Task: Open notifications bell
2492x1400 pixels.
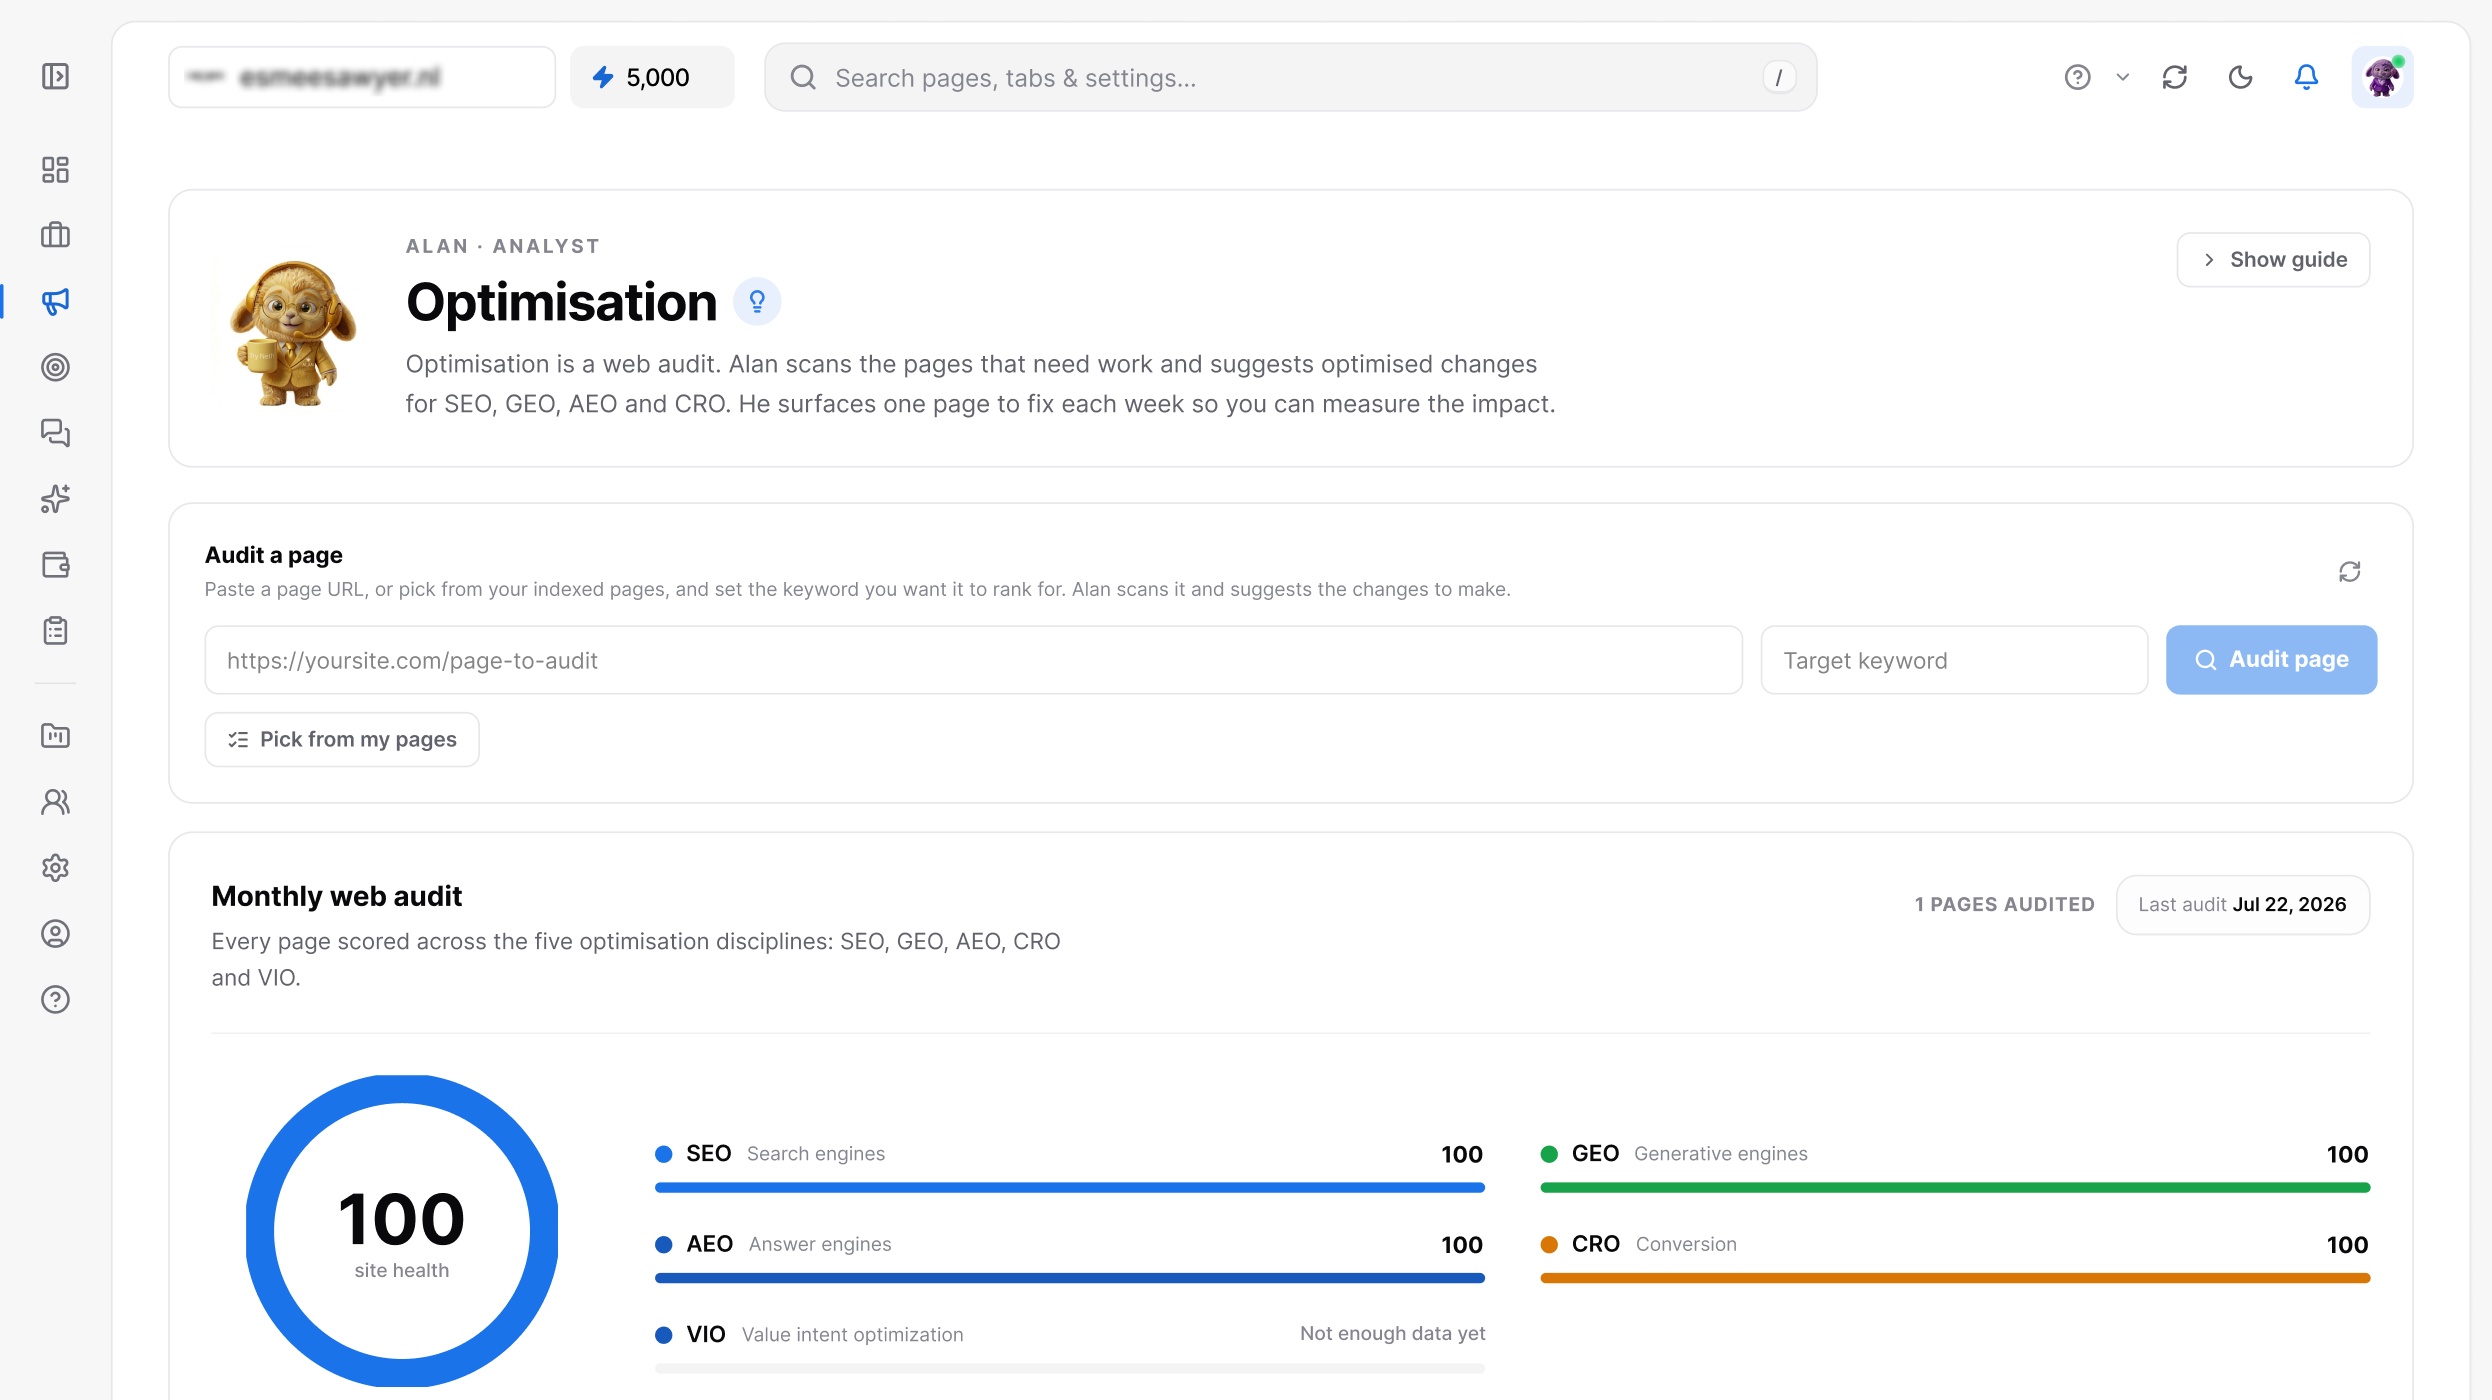Action: coord(2306,77)
